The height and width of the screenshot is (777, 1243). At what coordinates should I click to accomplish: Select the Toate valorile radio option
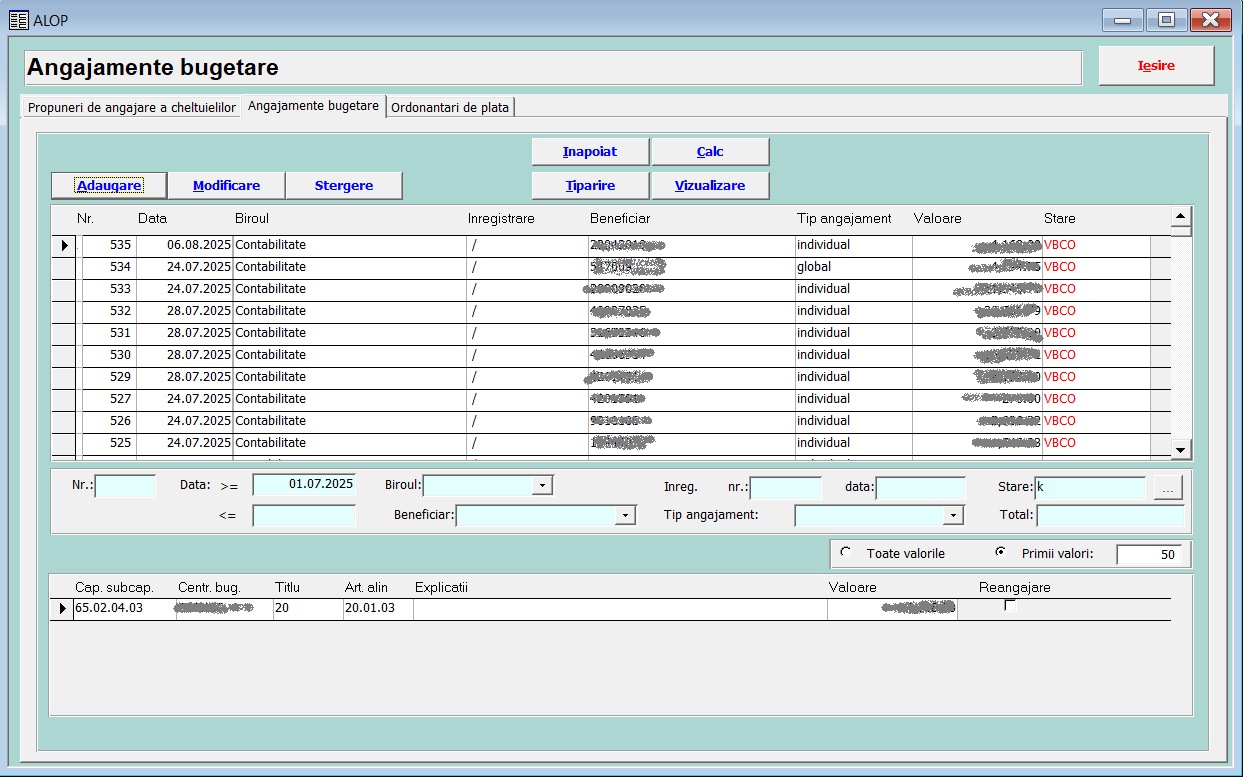(x=846, y=553)
